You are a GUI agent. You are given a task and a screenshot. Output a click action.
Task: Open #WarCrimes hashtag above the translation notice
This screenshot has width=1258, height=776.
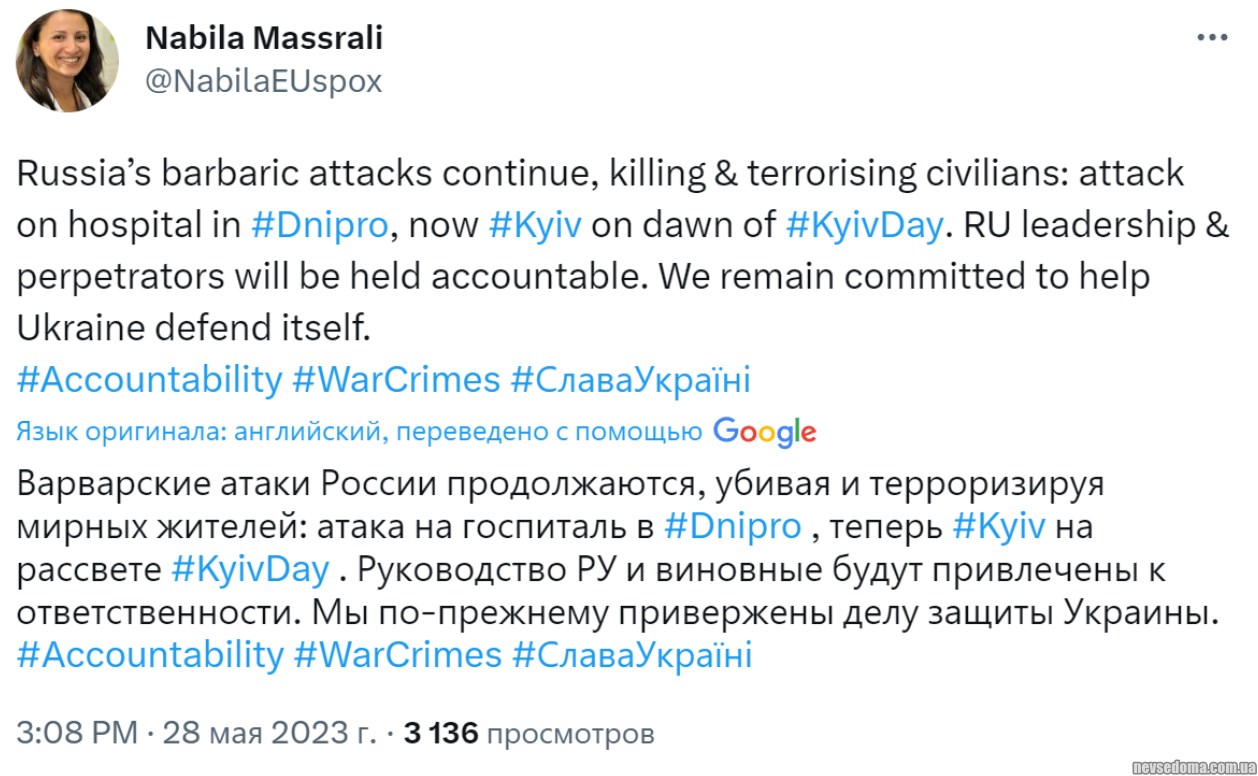tap(396, 380)
